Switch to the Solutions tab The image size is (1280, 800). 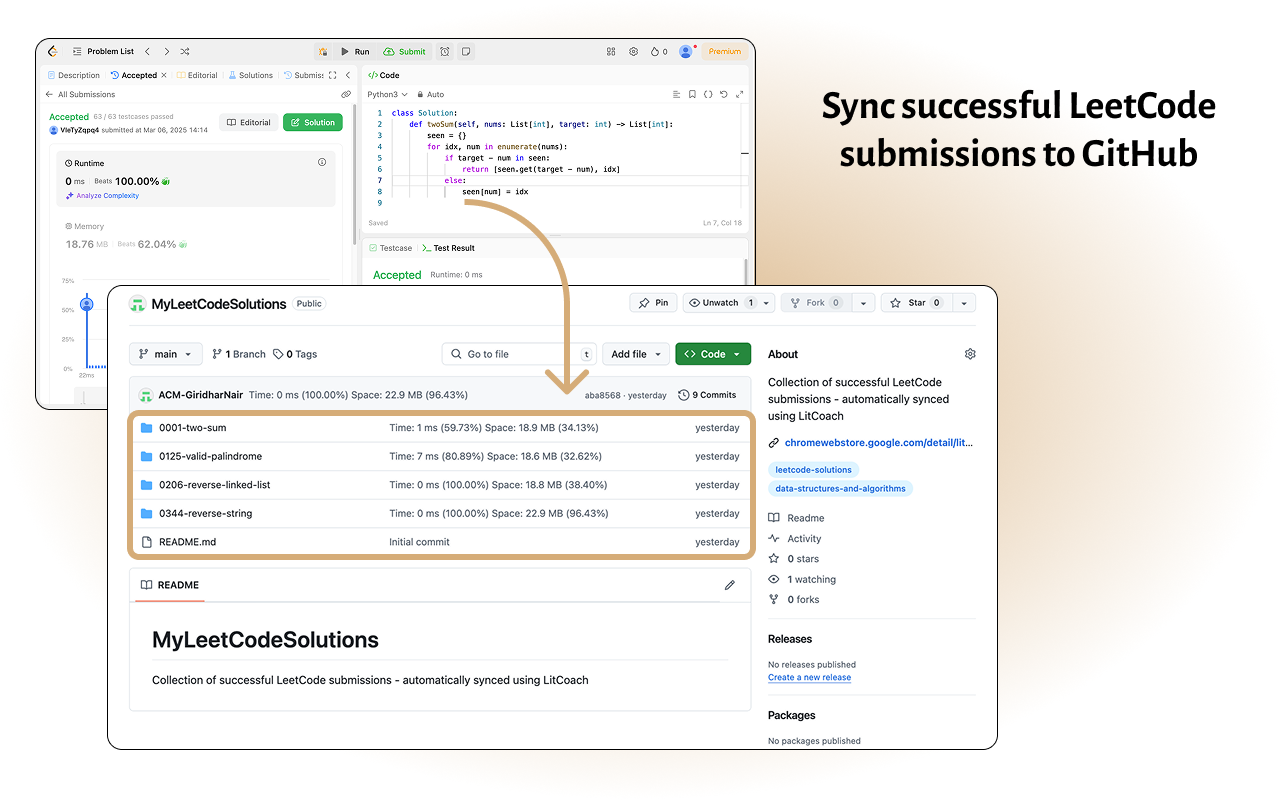pos(250,75)
